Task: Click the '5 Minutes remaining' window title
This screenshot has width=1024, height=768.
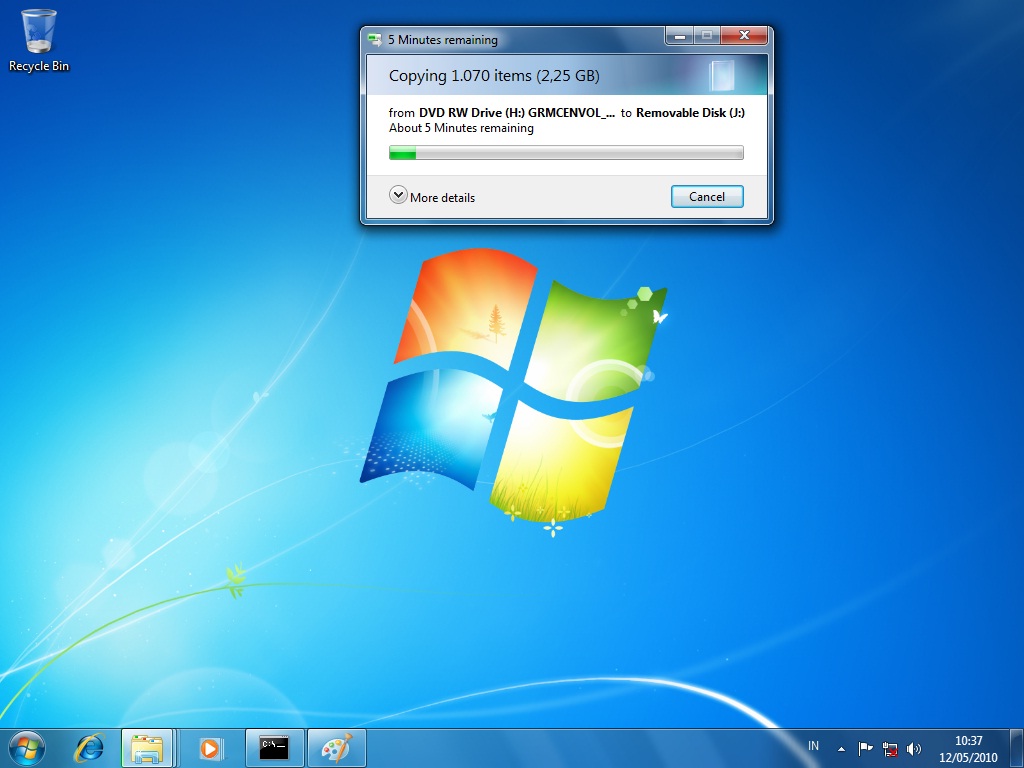Action: pos(443,40)
